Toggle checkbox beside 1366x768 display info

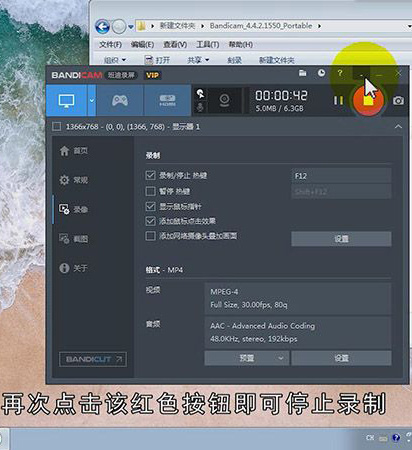pyautogui.click(x=57, y=127)
